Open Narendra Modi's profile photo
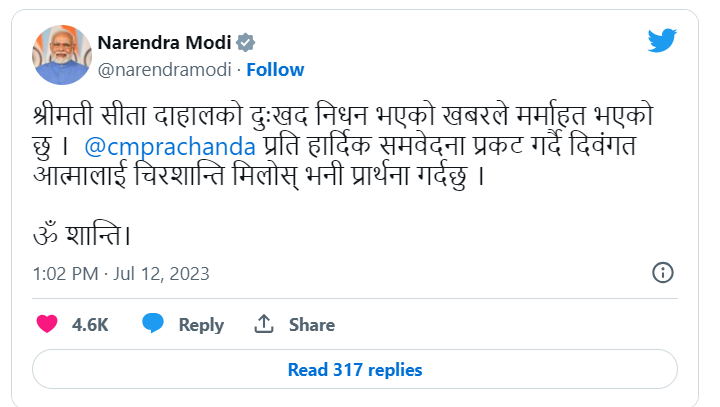Image resolution: width=720 pixels, height=407 pixels. tap(61, 56)
